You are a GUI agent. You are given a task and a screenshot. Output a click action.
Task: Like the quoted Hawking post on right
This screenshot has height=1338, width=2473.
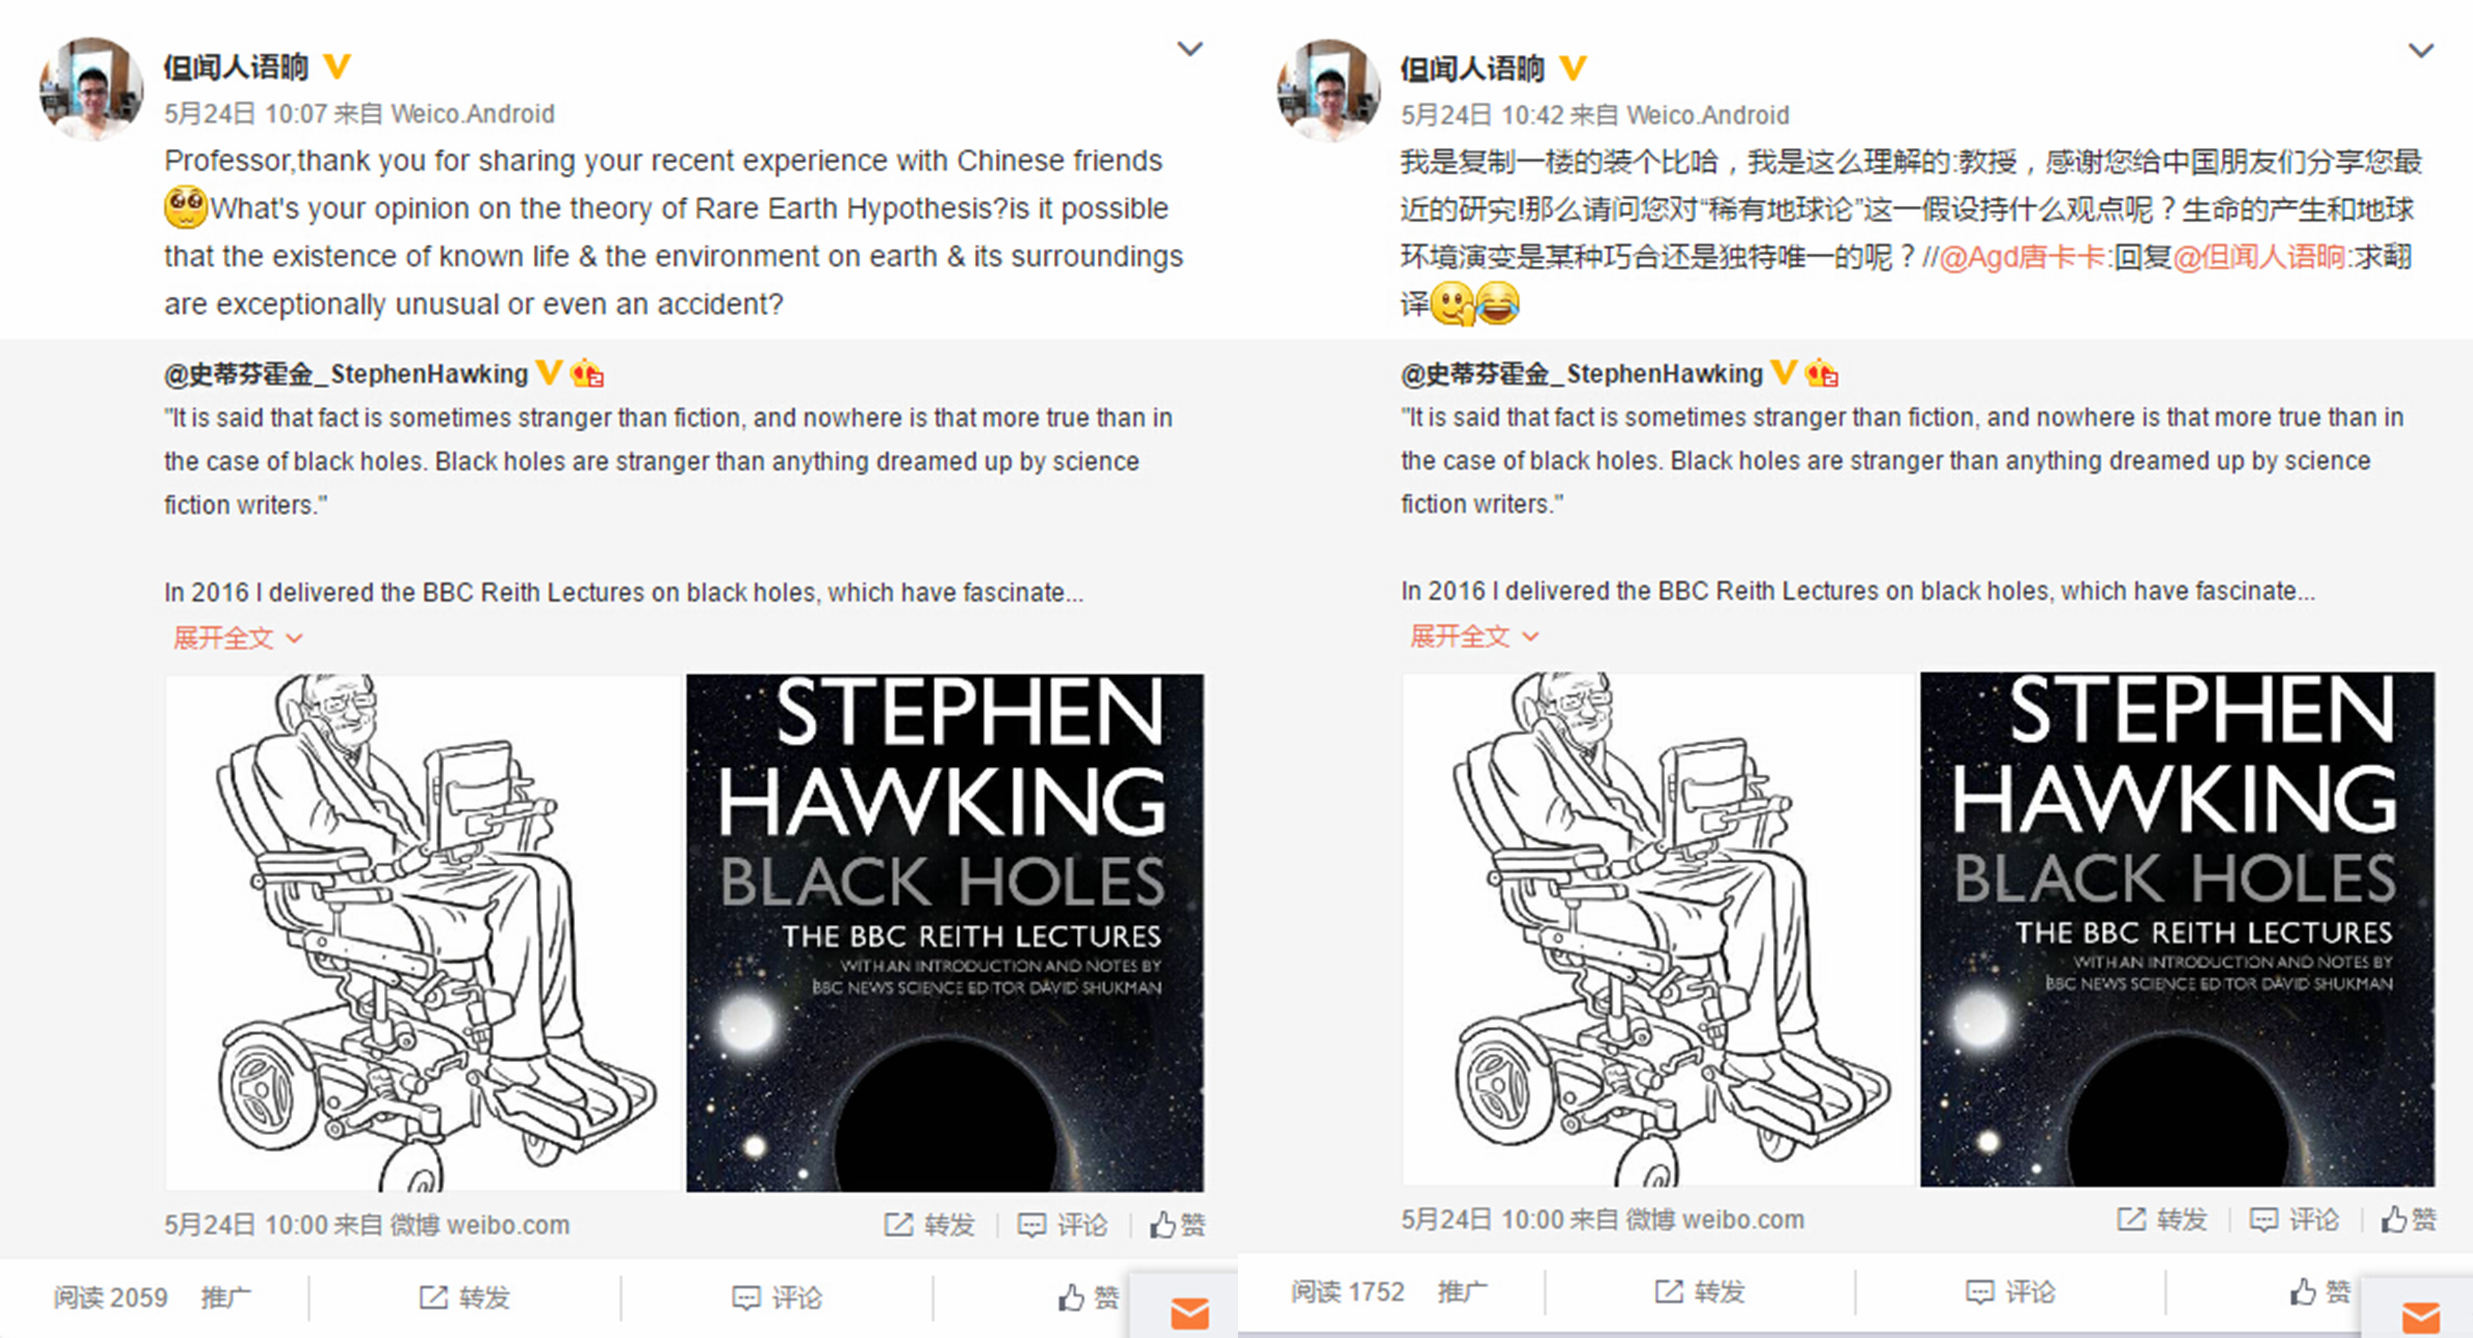pos(2408,1219)
